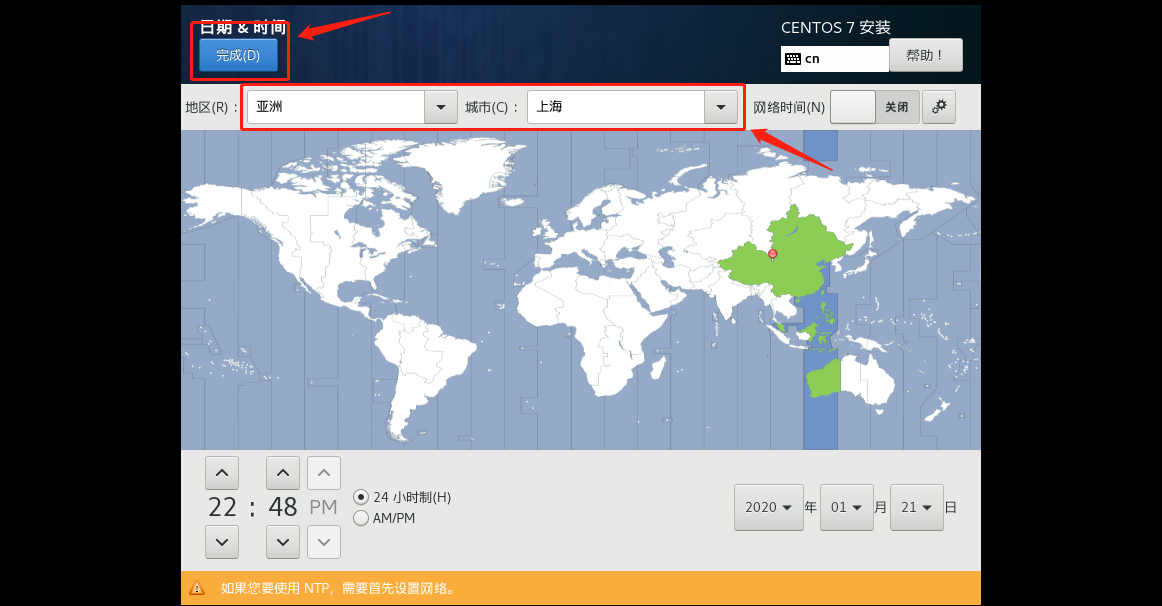1162x606 pixels.
Task: Increase the minutes with the up arrow
Action: pos(282,473)
